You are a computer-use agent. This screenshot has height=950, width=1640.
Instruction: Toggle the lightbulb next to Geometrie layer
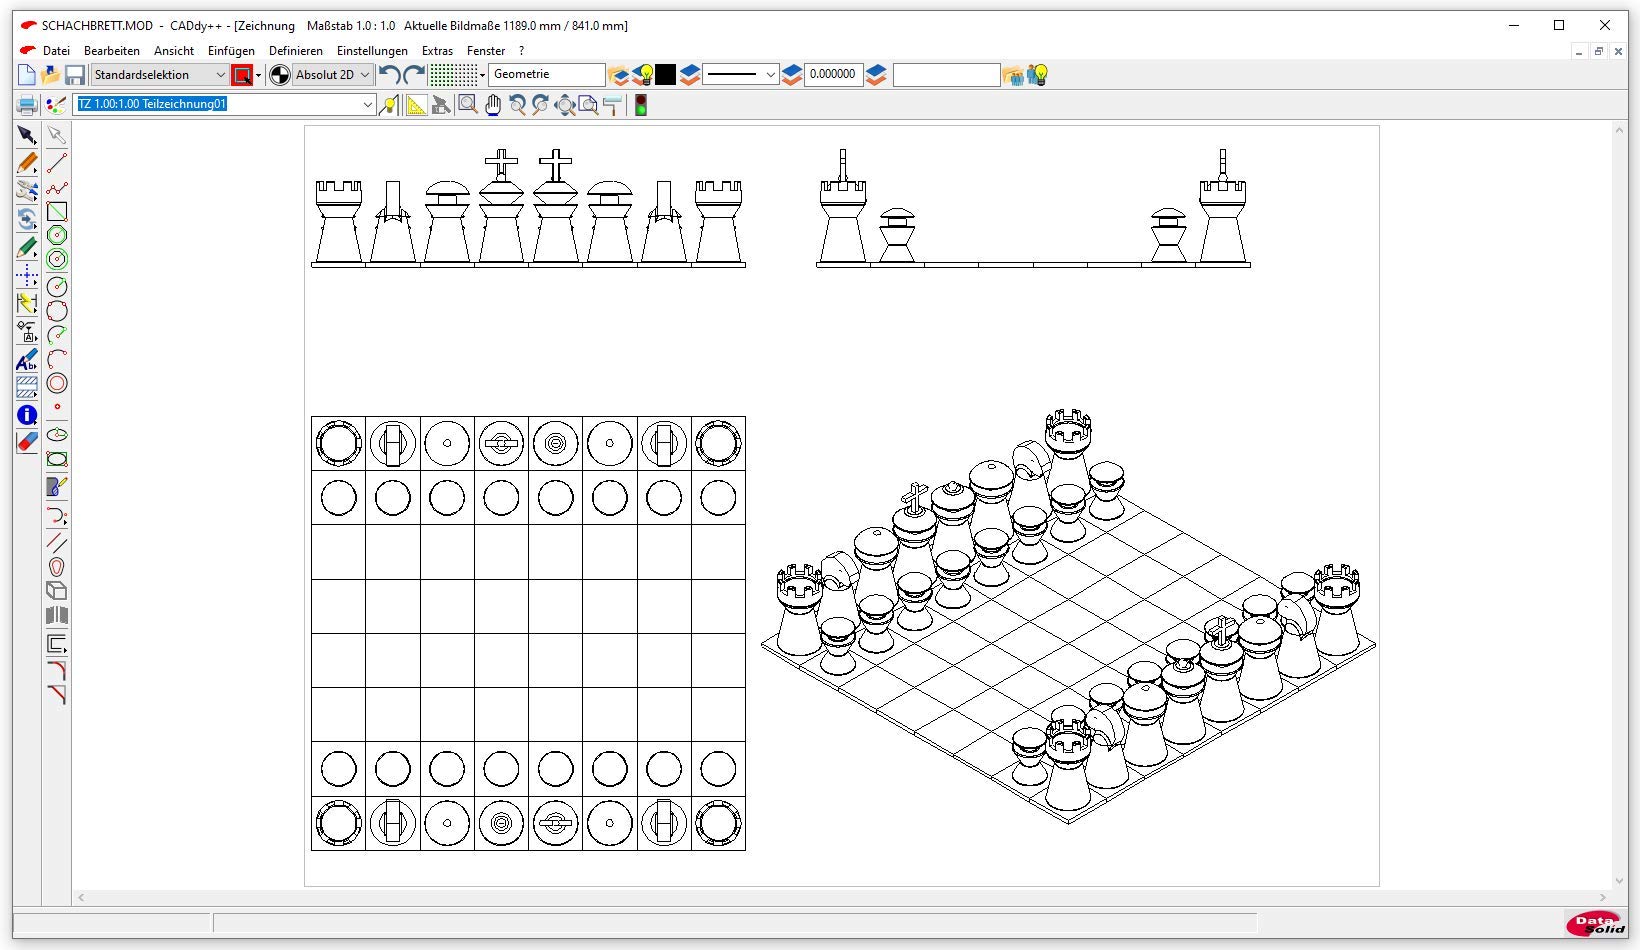(x=645, y=75)
